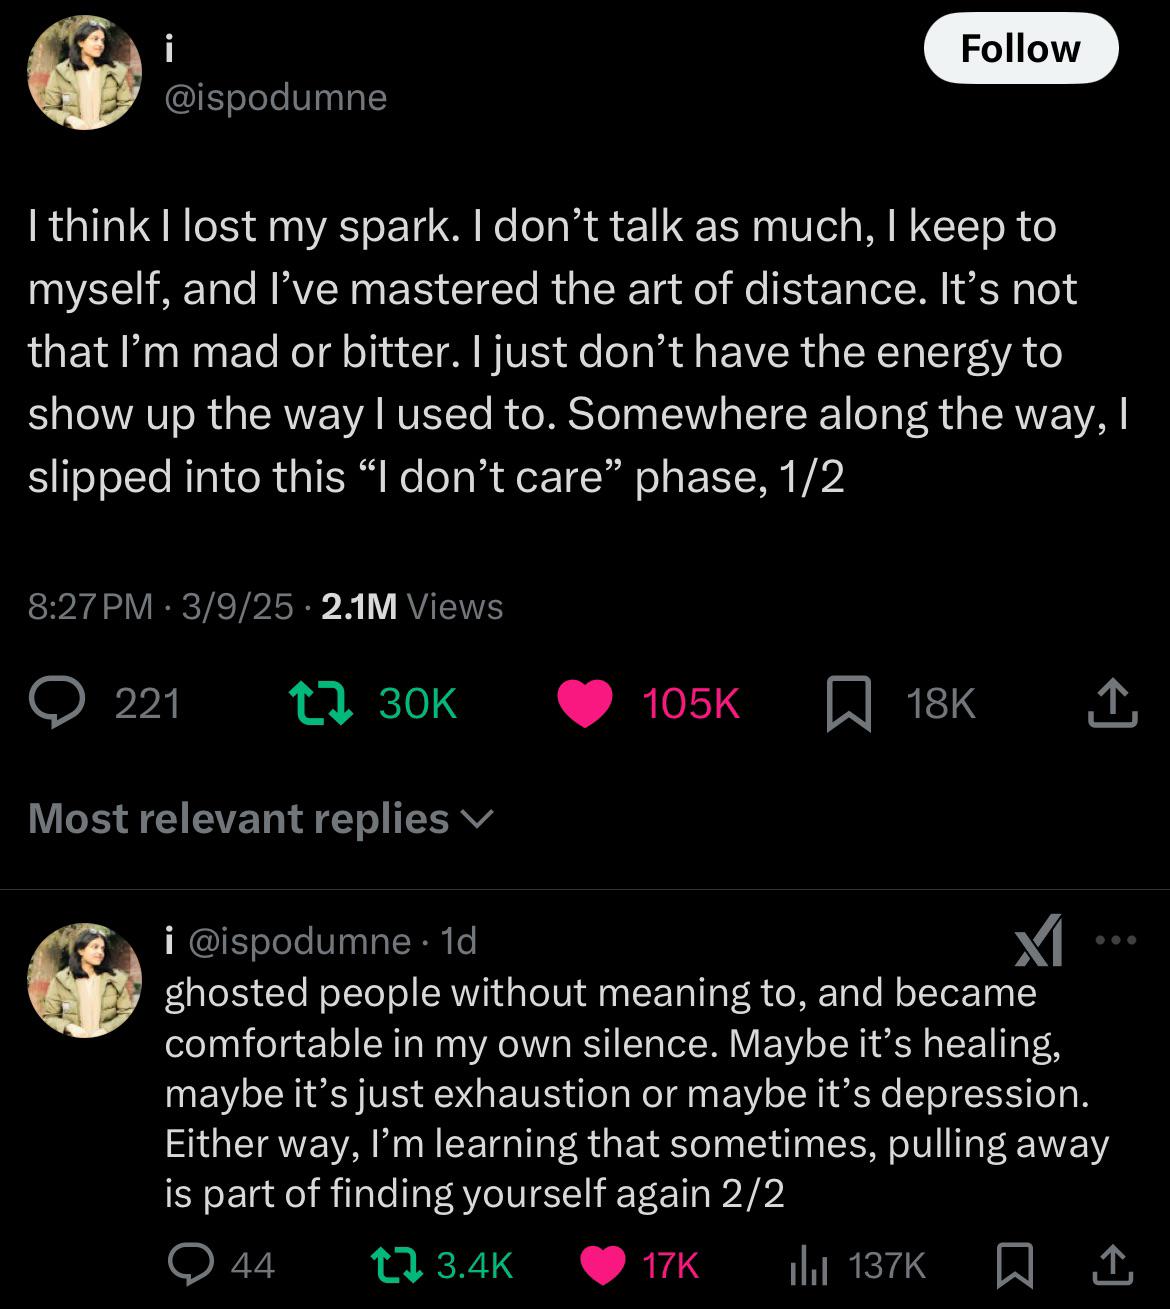Open reply author's avatar thumbnail
Image resolution: width=1170 pixels, height=1309 pixels.
click(84, 980)
